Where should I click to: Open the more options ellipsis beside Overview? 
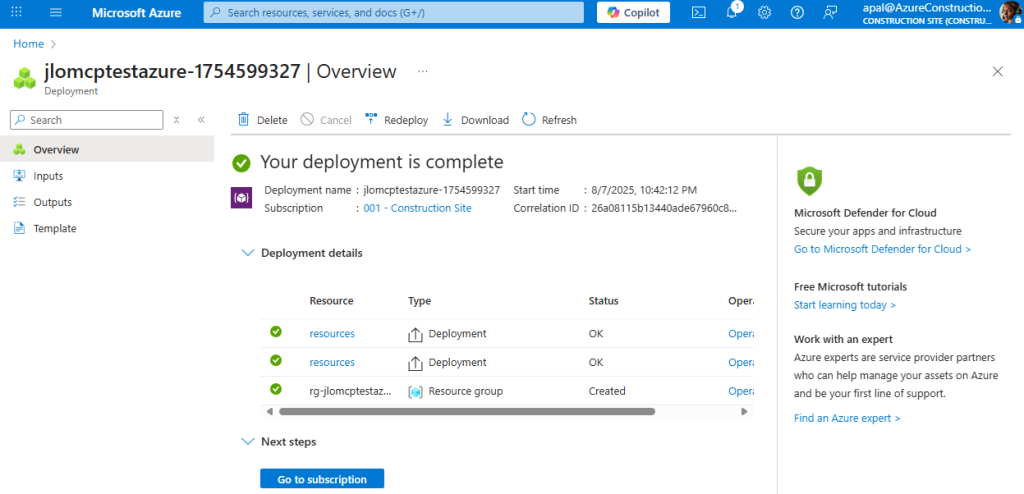coord(423,71)
